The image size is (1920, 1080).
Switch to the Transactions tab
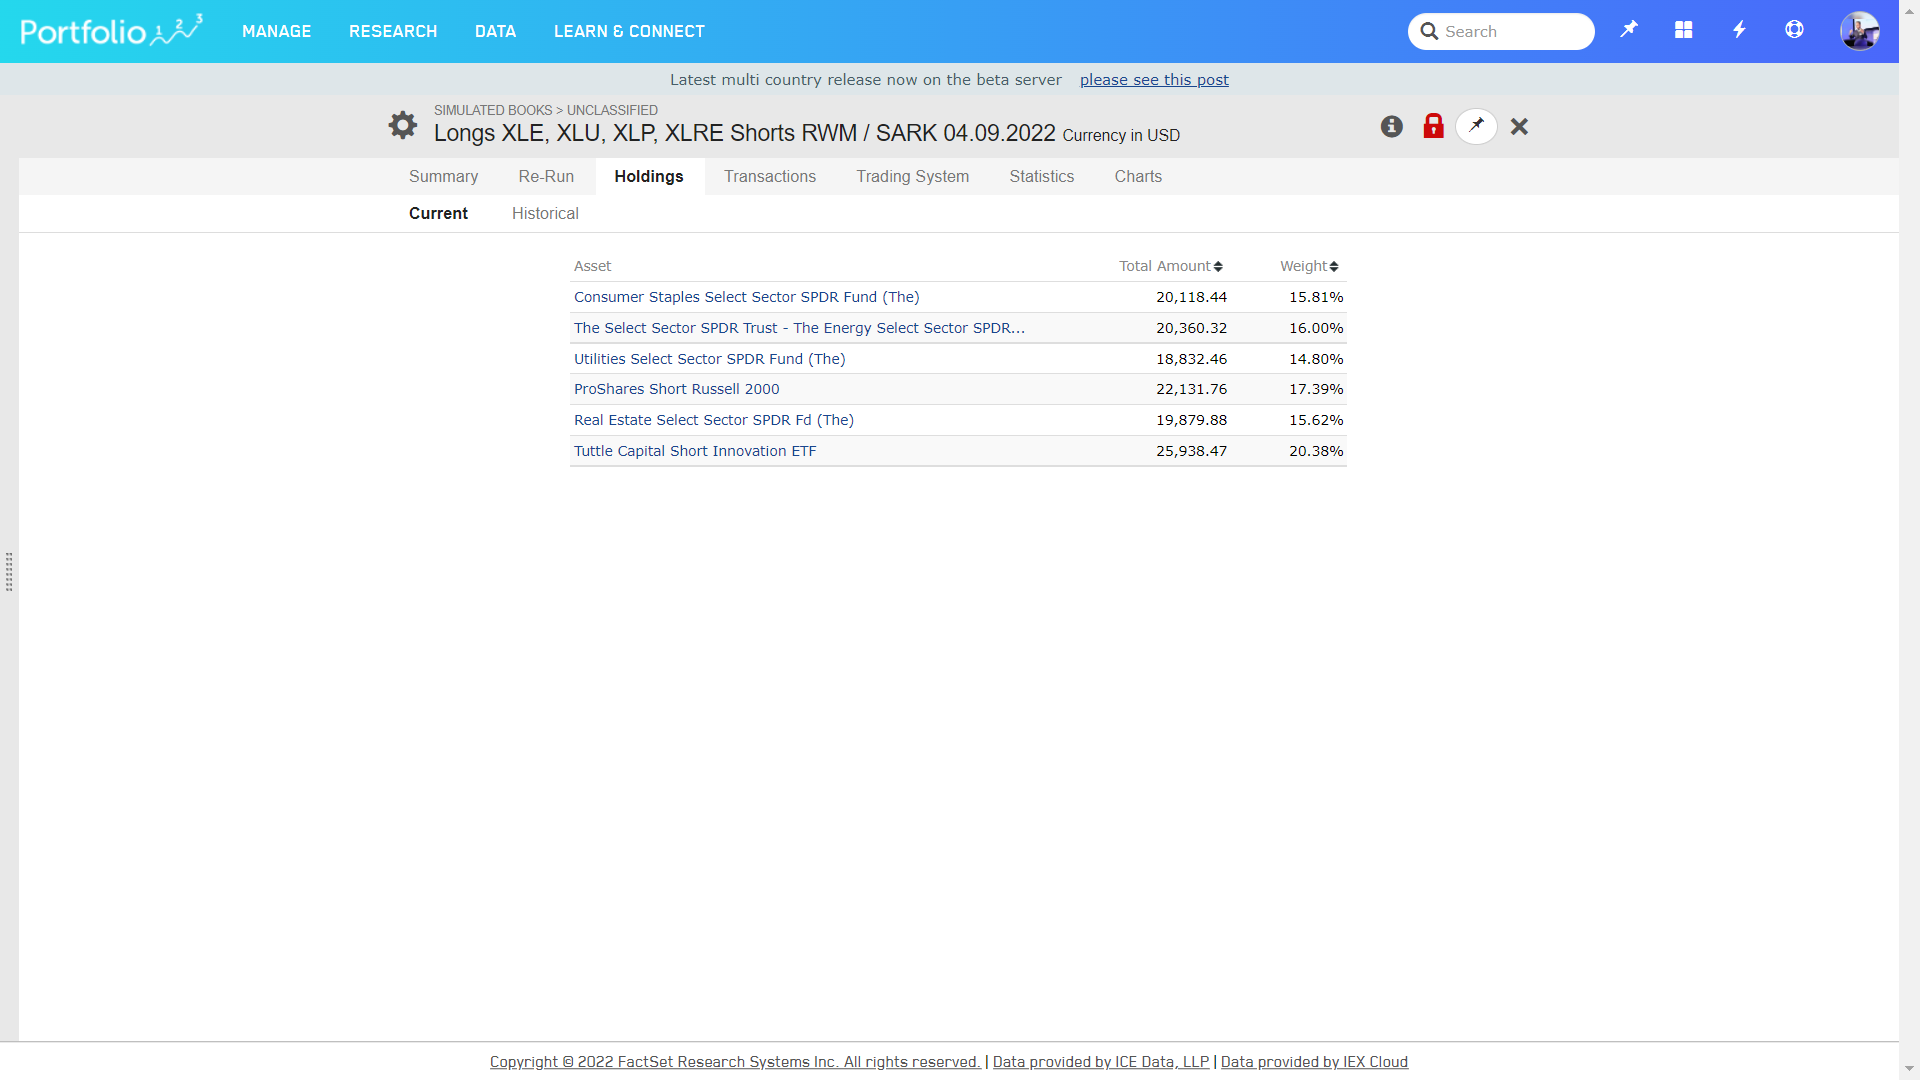[x=769, y=176]
